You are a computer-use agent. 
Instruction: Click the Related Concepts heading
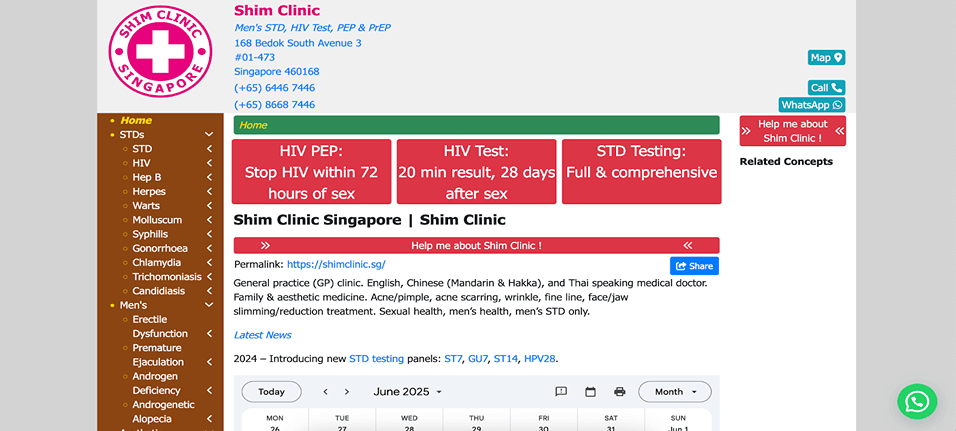click(x=786, y=162)
